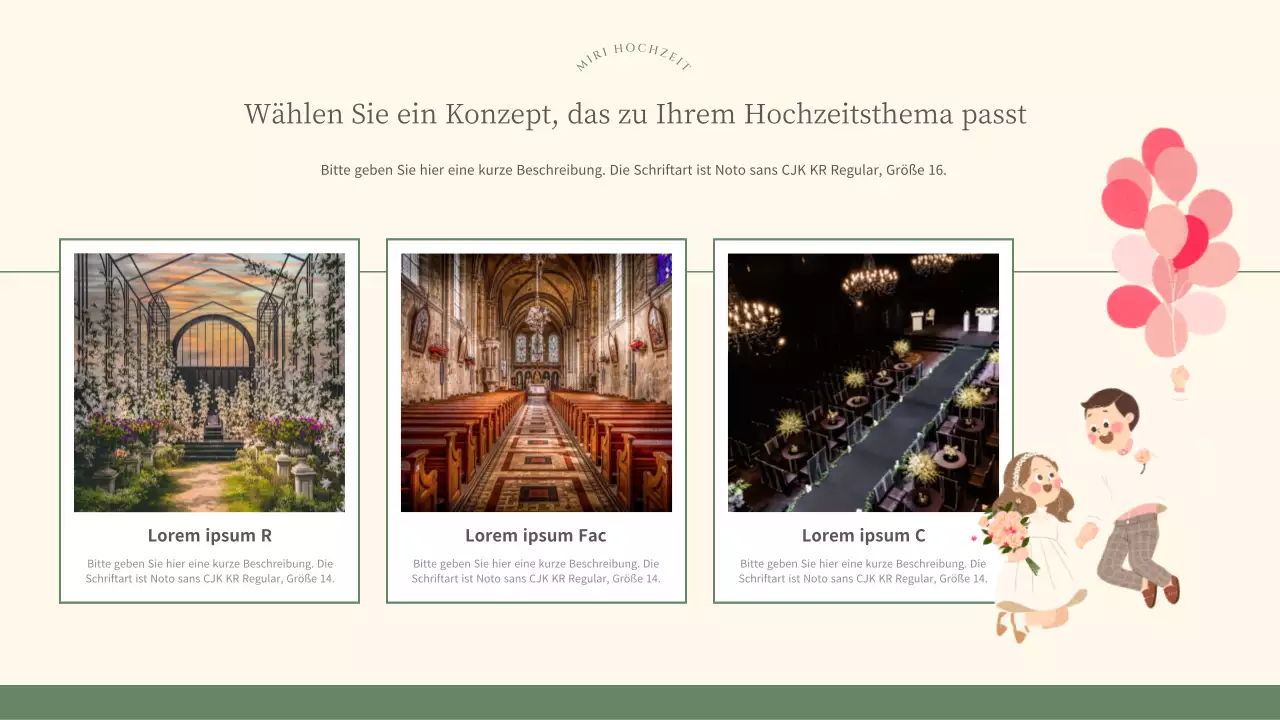Click the description under Lorem ipsum C
Screen dimensions: 1280x720
863,570
